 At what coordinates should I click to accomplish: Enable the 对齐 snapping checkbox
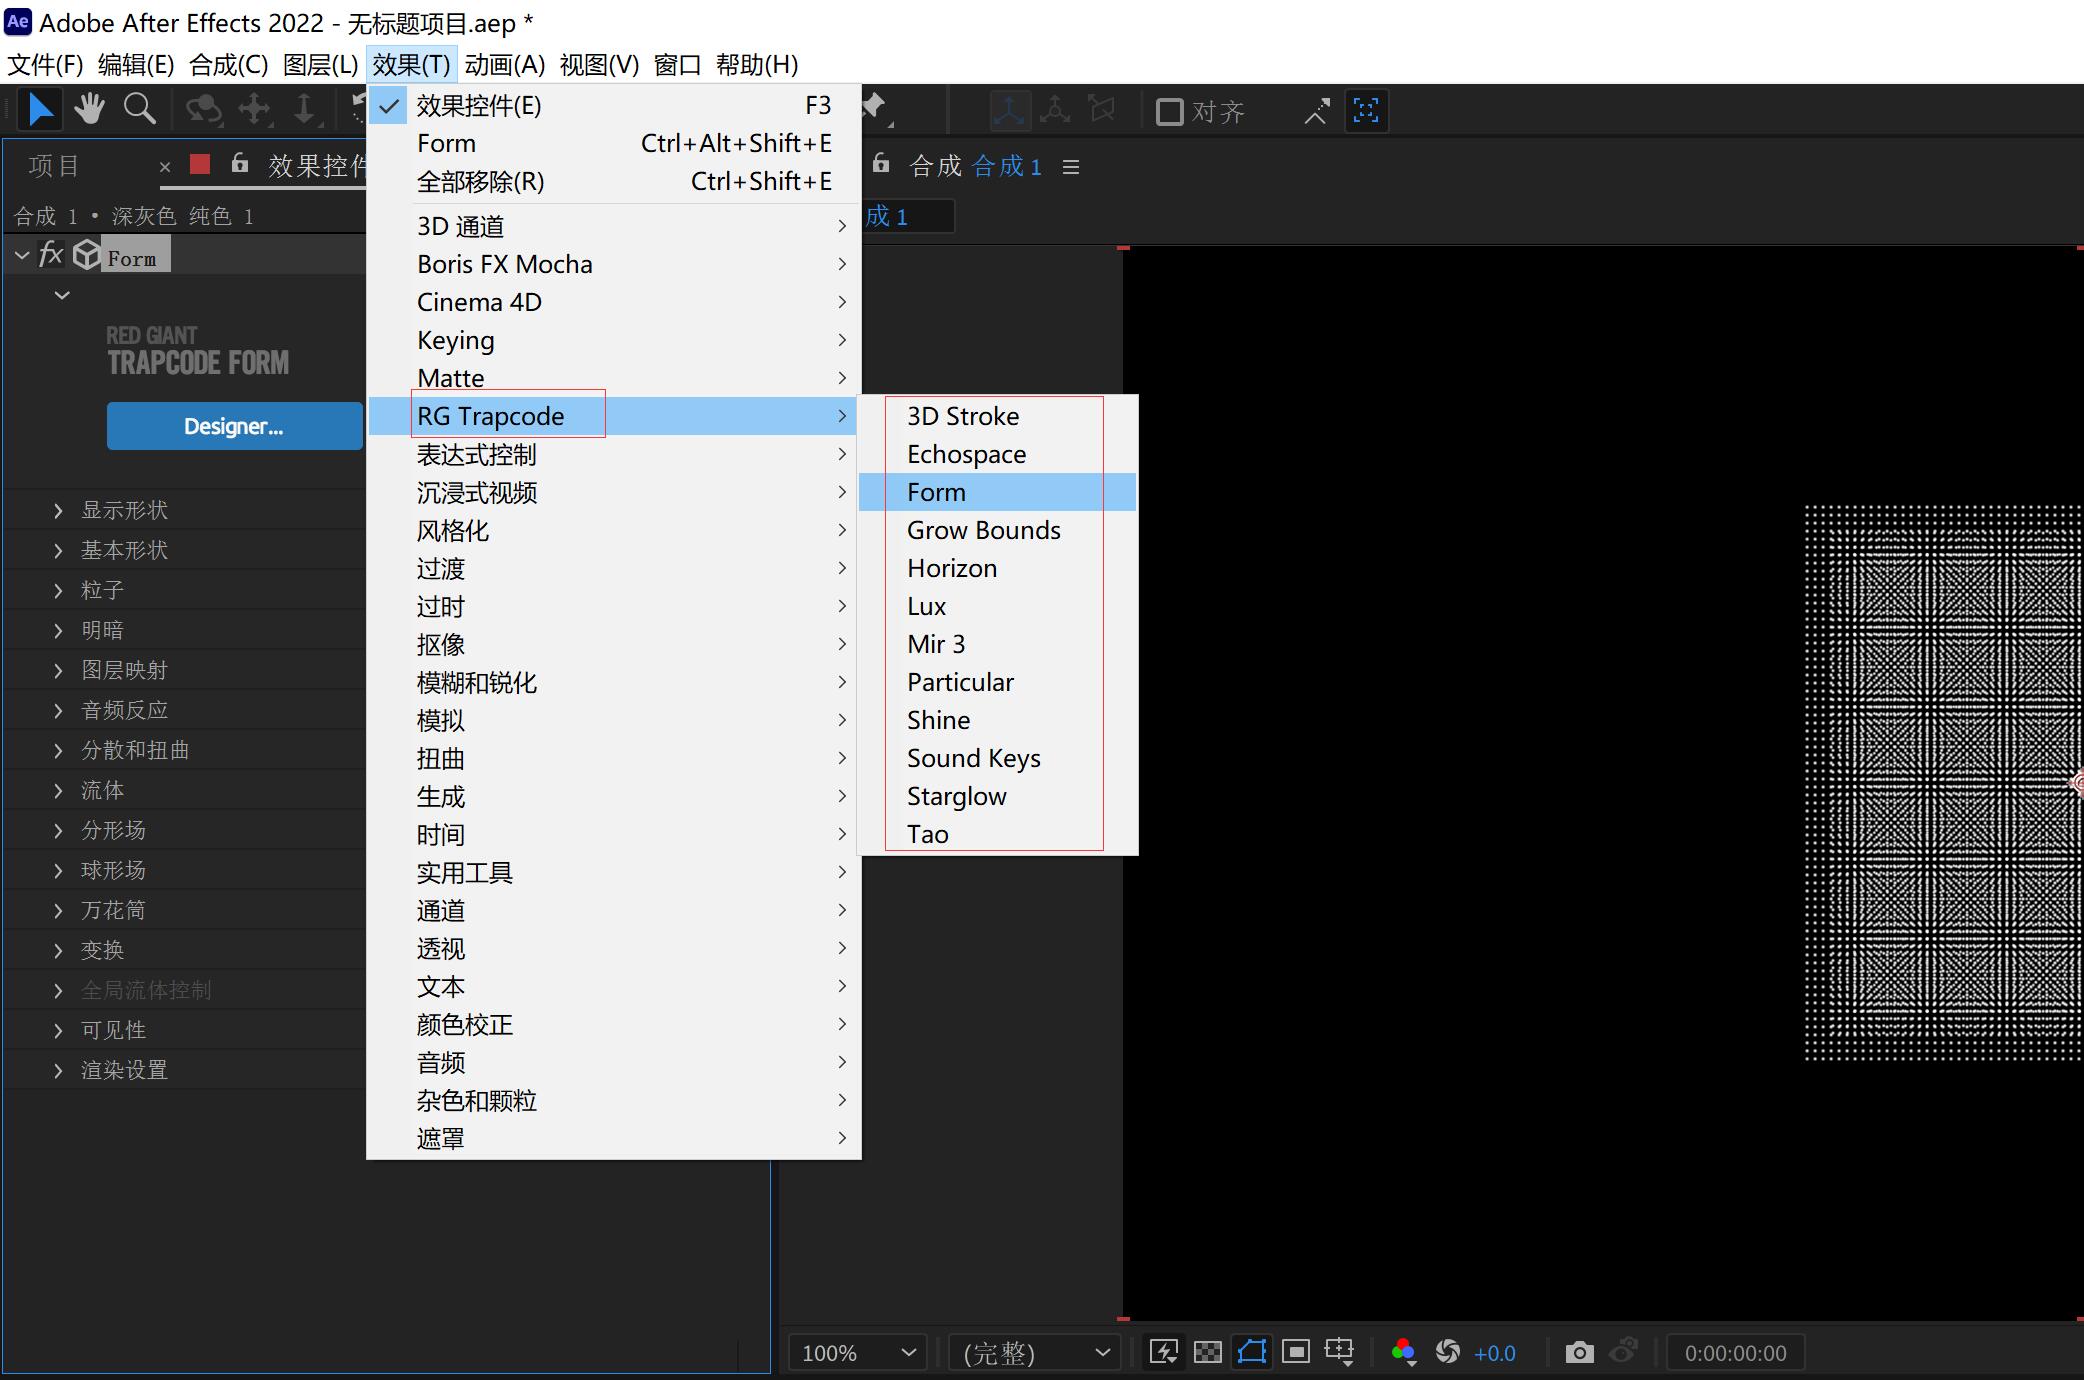tap(1169, 111)
